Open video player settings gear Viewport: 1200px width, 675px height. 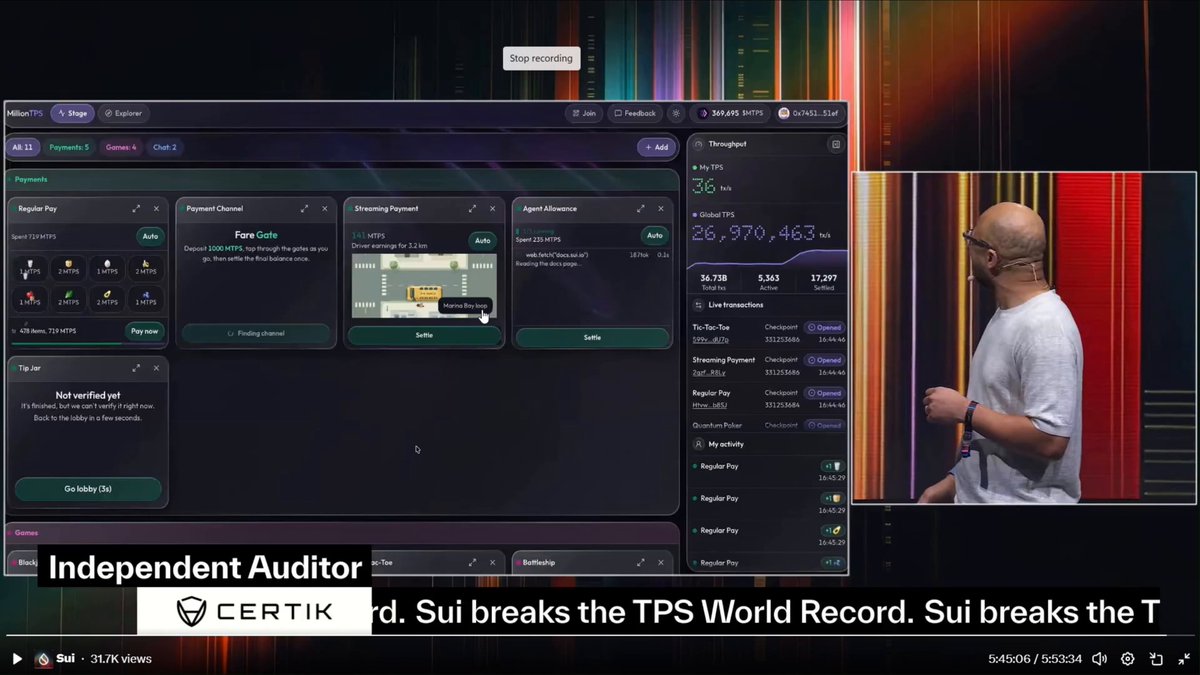[1127, 658]
